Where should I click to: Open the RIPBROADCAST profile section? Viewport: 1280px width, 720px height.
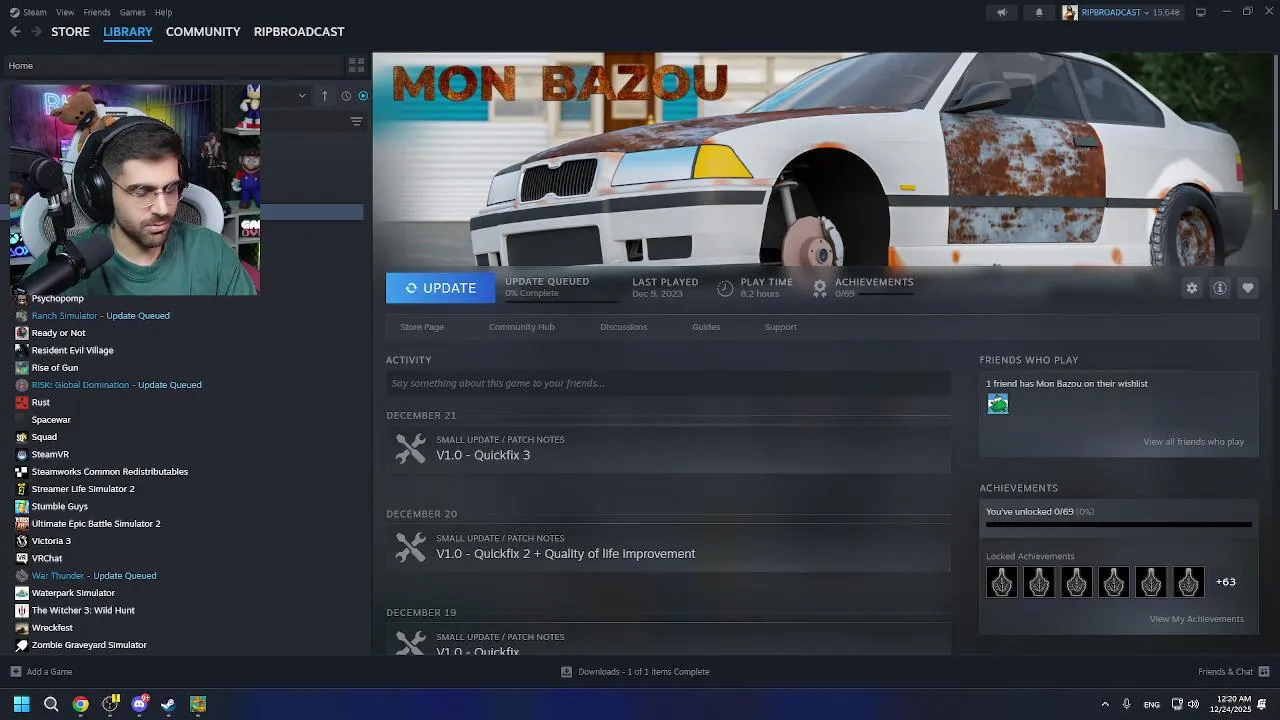[299, 32]
